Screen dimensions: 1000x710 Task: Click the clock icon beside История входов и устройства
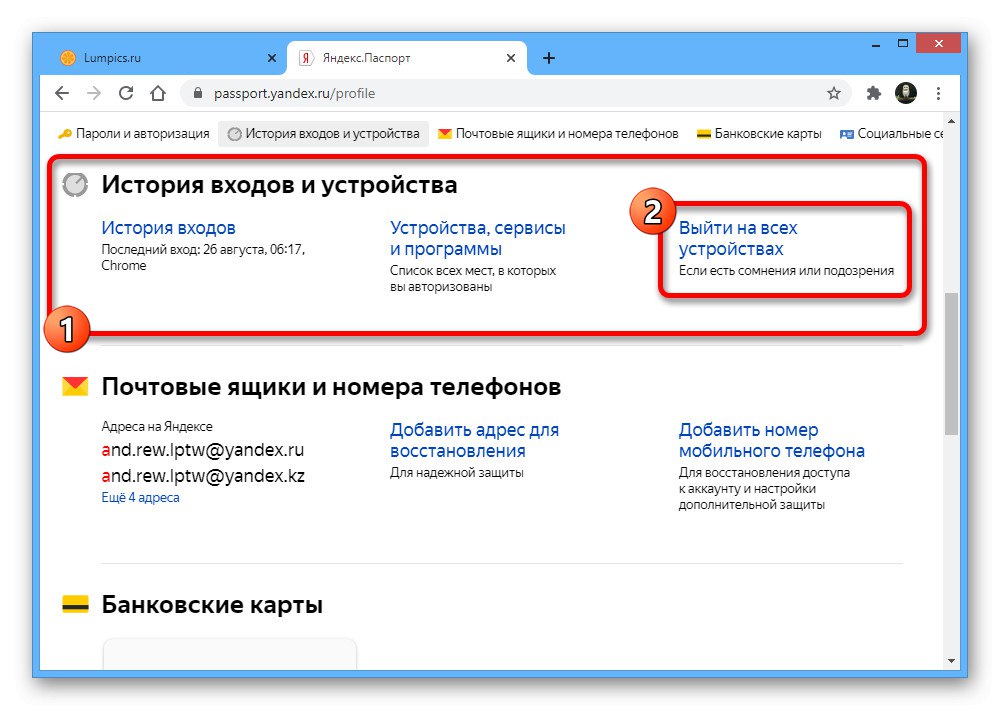click(x=75, y=184)
